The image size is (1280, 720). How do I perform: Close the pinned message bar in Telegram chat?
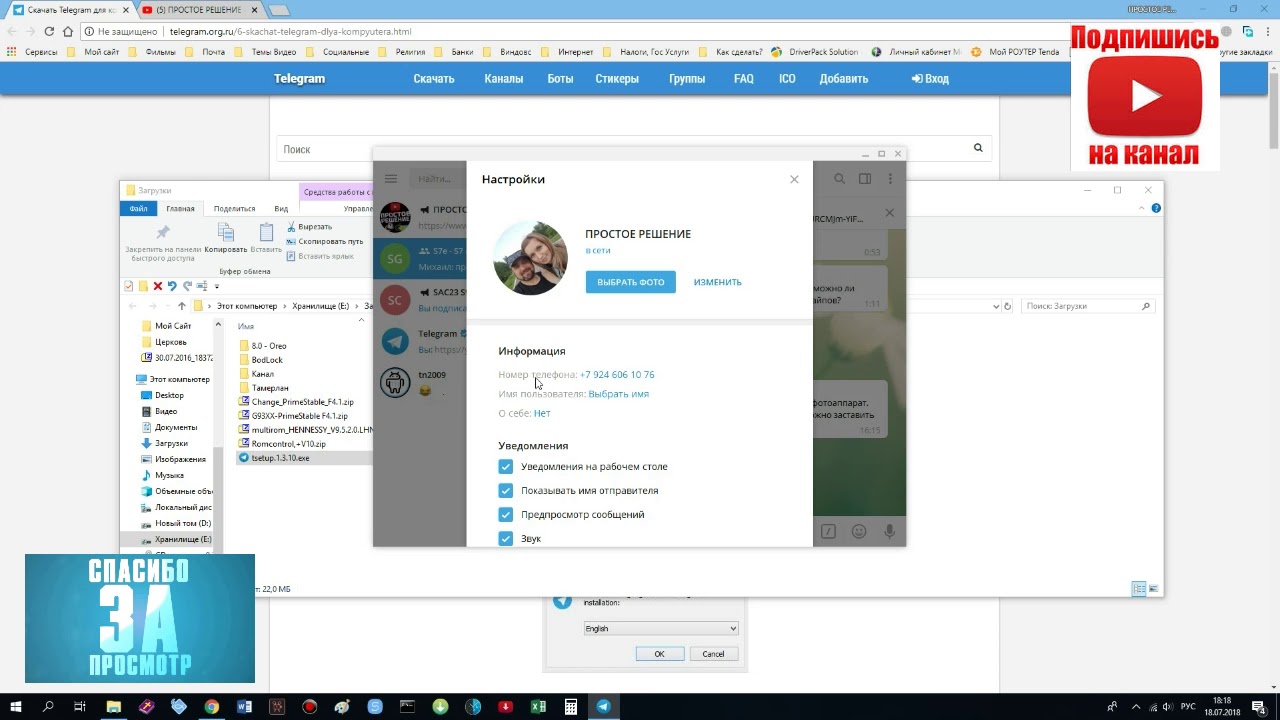point(889,213)
